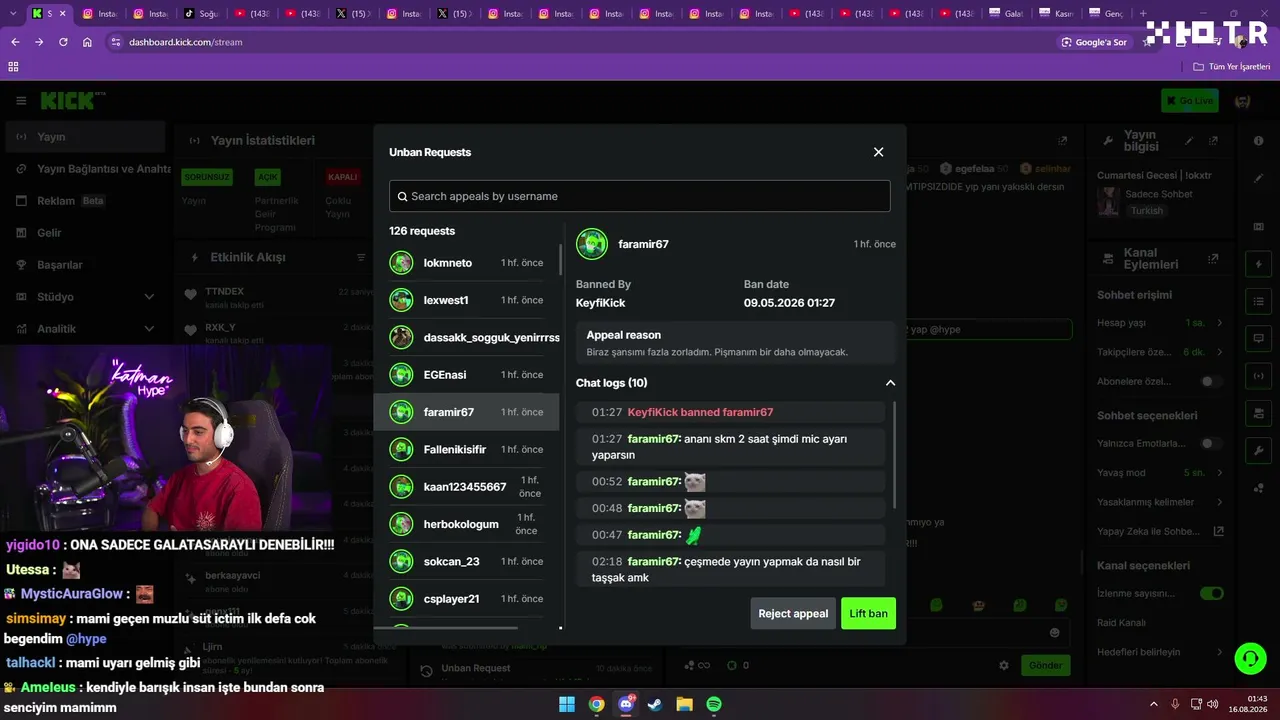Toggle the list panel rail icon
The height and width of the screenshot is (720, 1280).
pos(1258,301)
